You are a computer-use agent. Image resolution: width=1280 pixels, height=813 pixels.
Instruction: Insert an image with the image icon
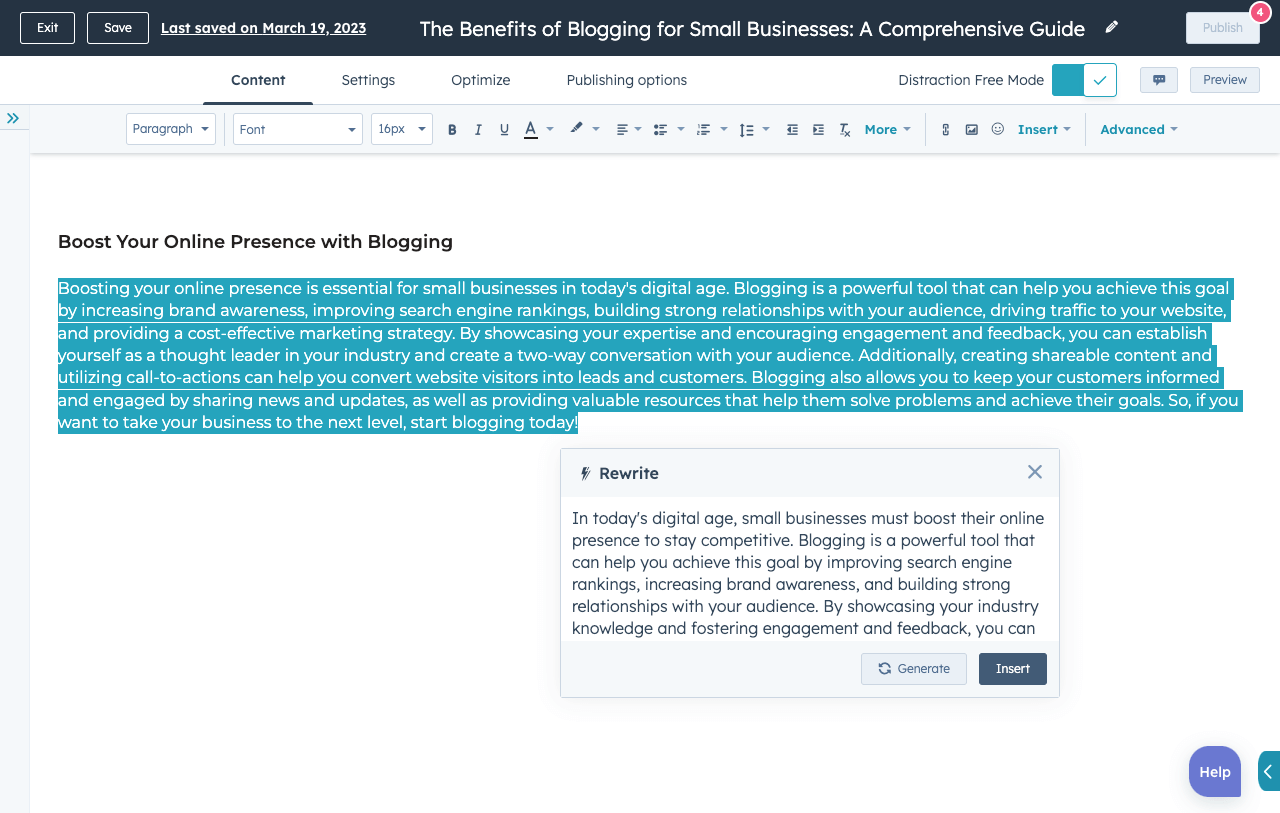(x=971, y=129)
